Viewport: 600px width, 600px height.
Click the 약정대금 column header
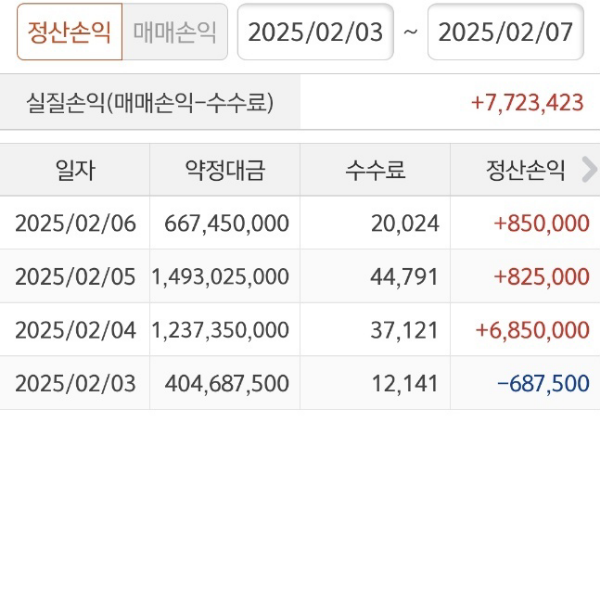[x=225, y=170]
